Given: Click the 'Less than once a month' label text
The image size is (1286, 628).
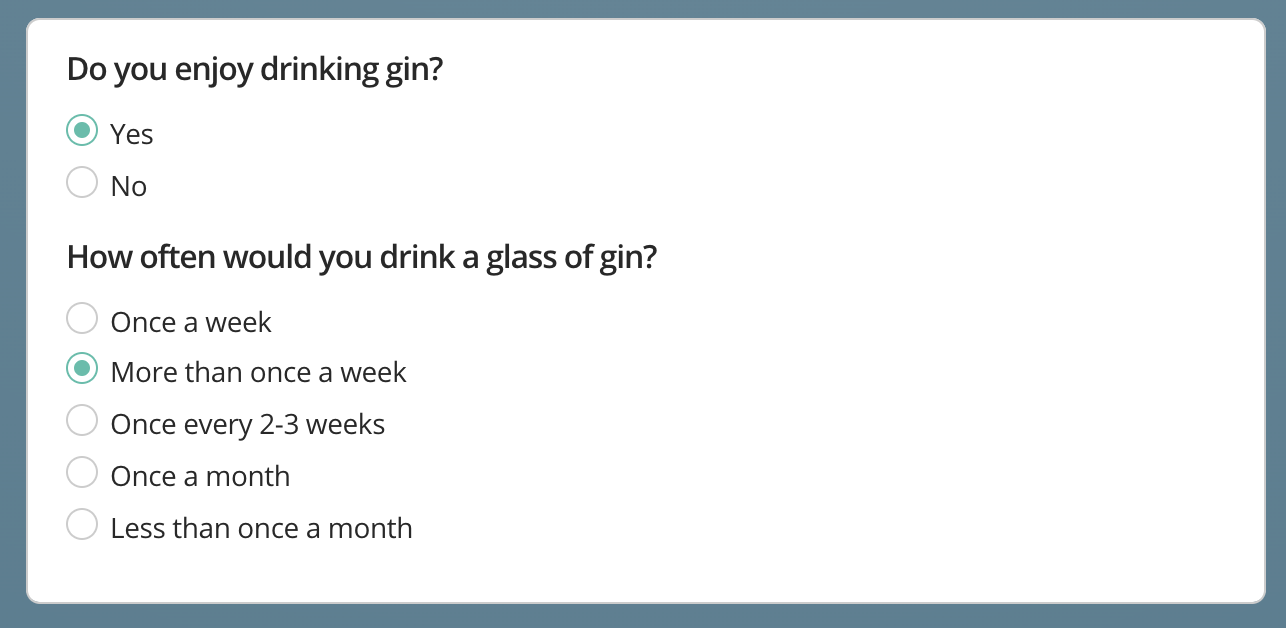Looking at the screenshot, I should [261, 529].
